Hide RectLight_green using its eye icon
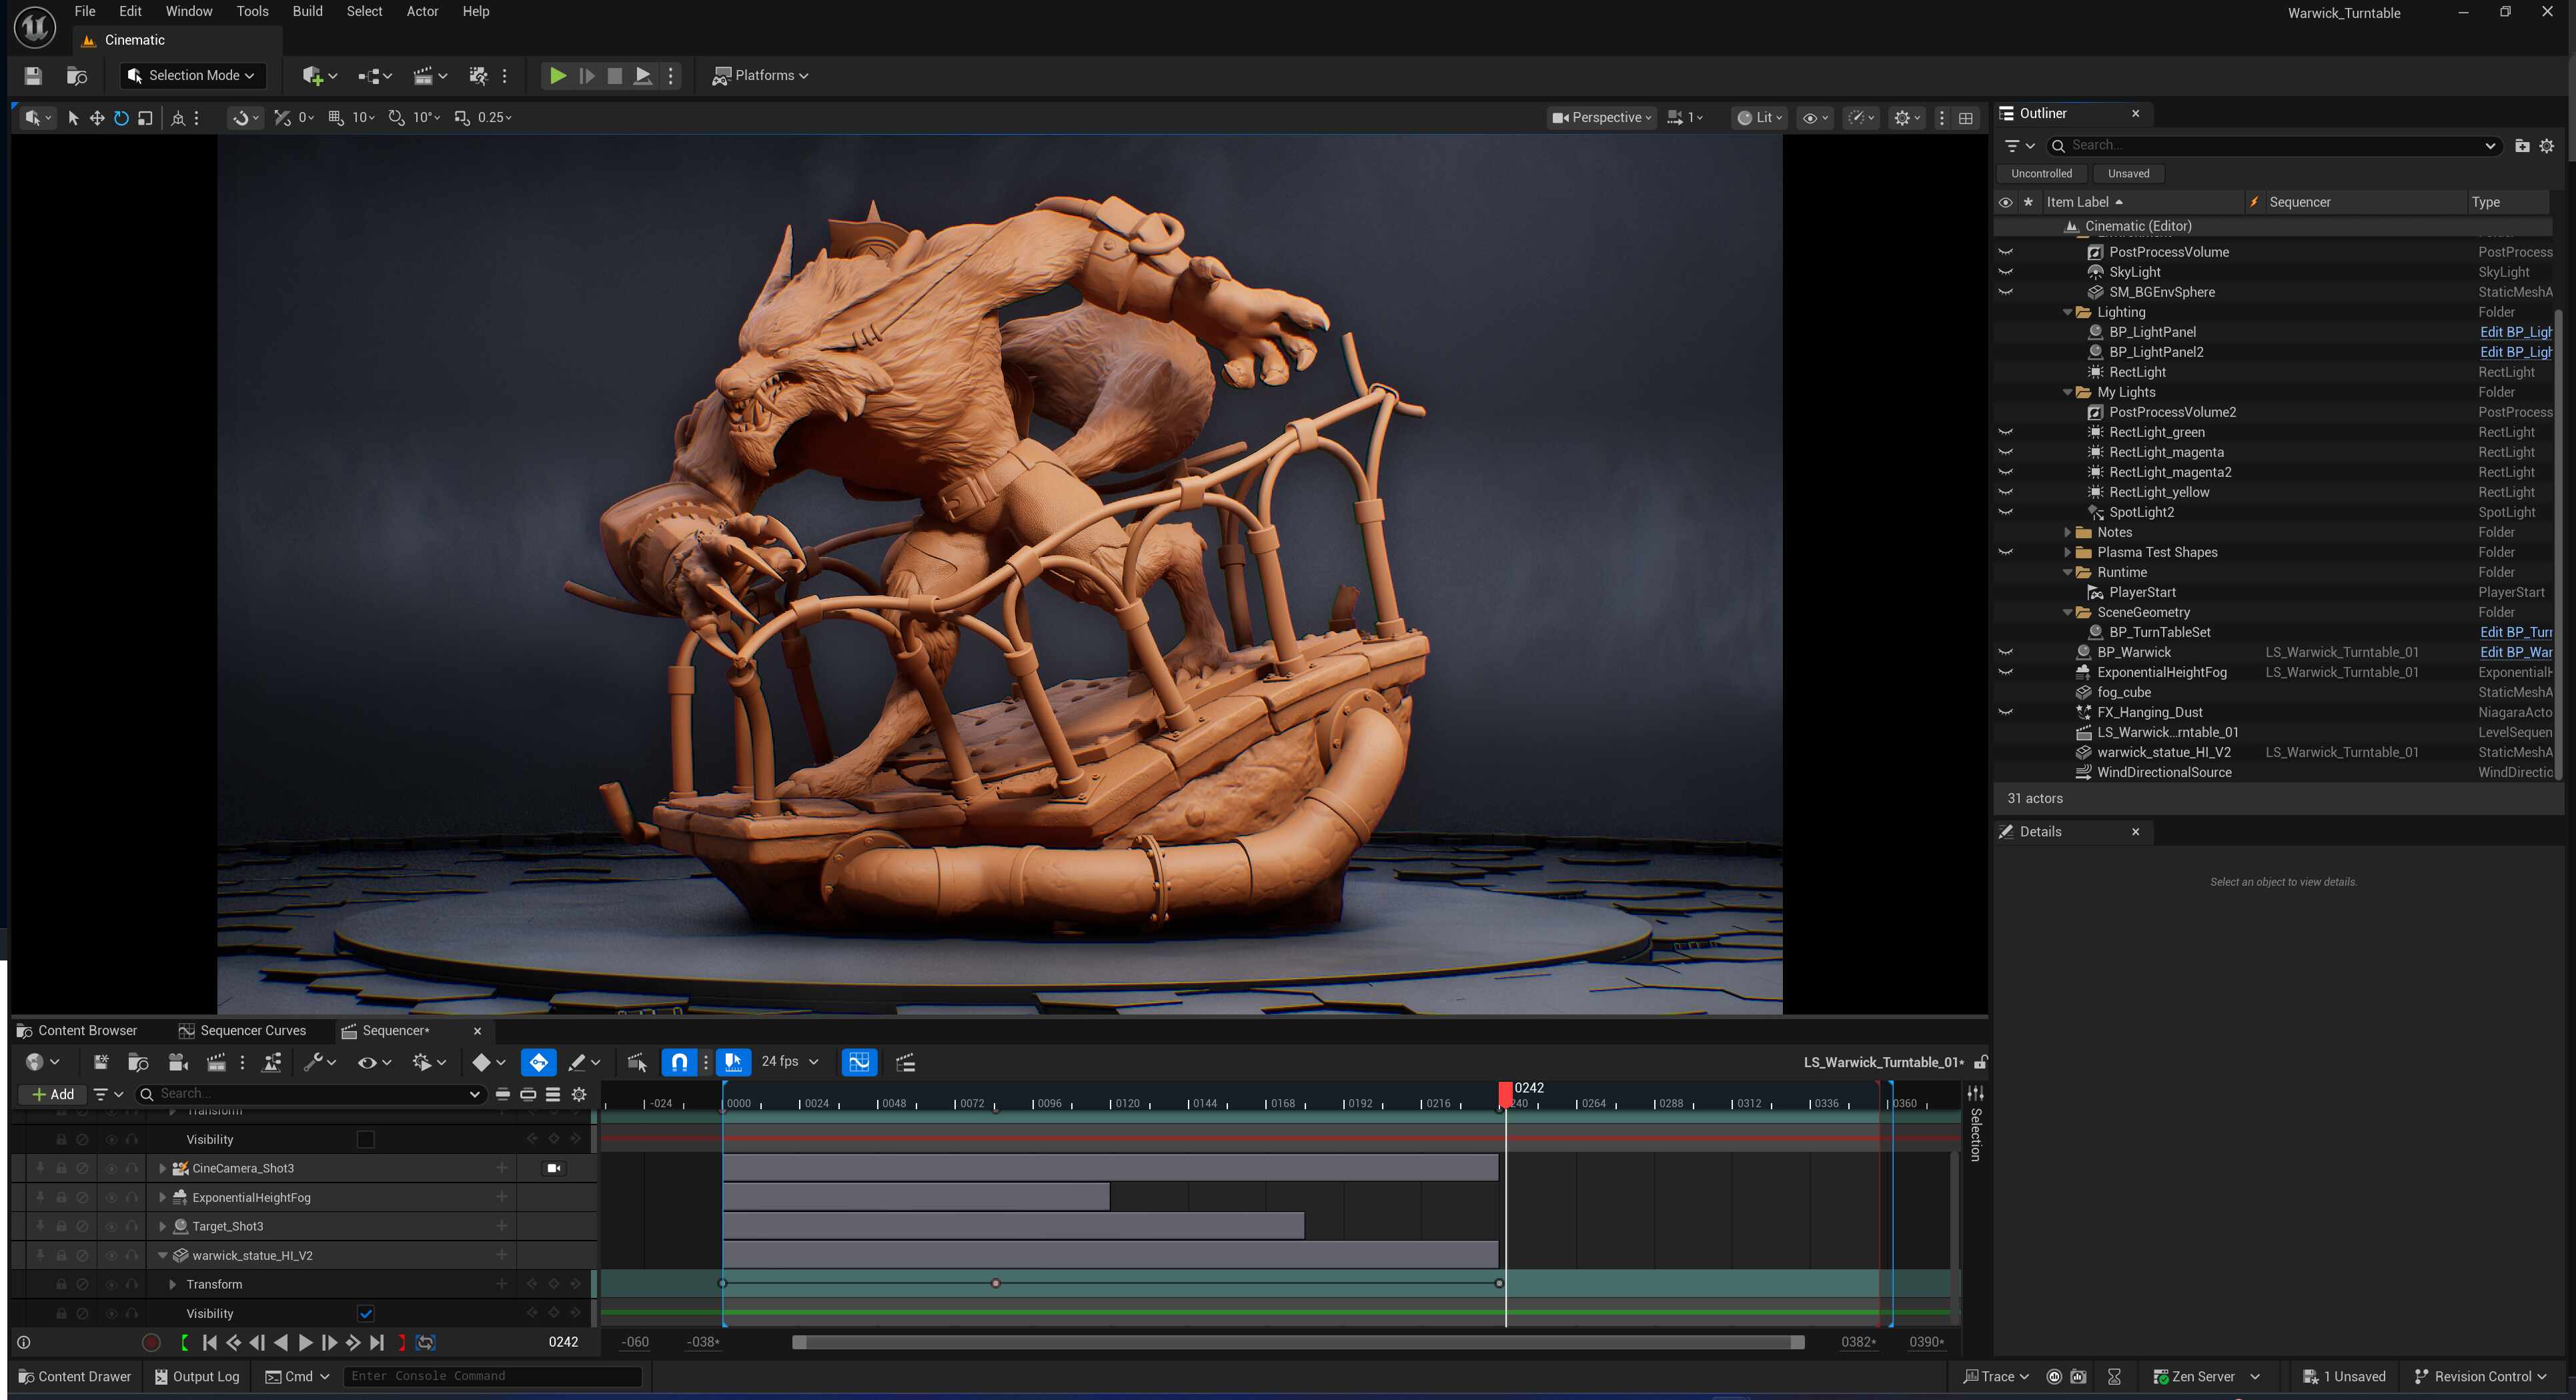 point(2005,432)
